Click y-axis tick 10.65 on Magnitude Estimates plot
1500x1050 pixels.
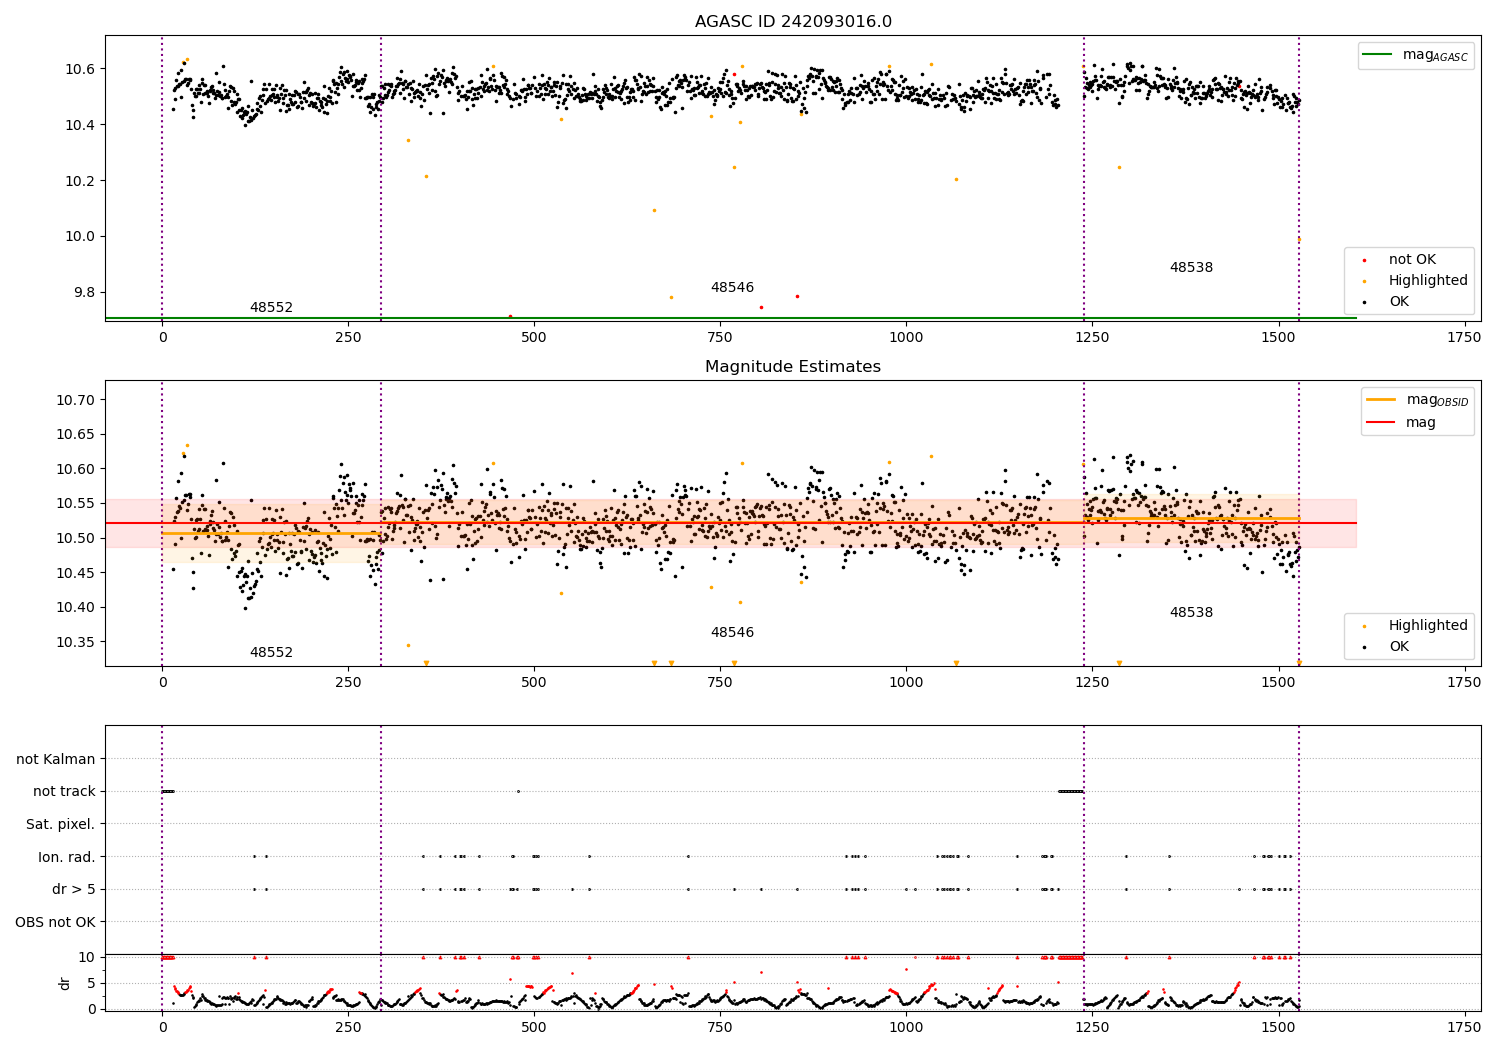(75, 435)
